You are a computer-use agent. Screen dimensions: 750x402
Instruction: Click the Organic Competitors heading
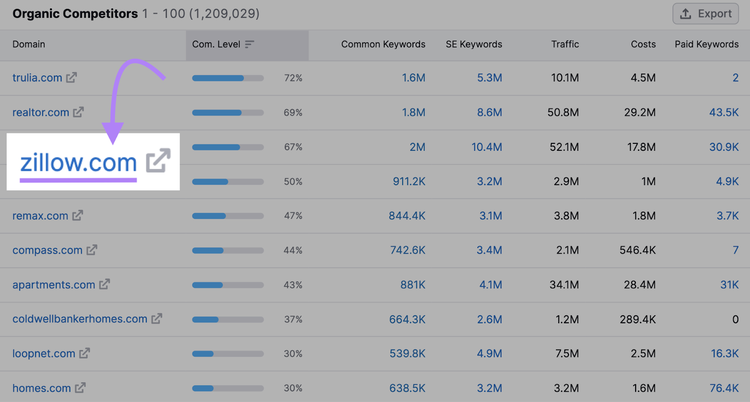click(x=75, y=13)
